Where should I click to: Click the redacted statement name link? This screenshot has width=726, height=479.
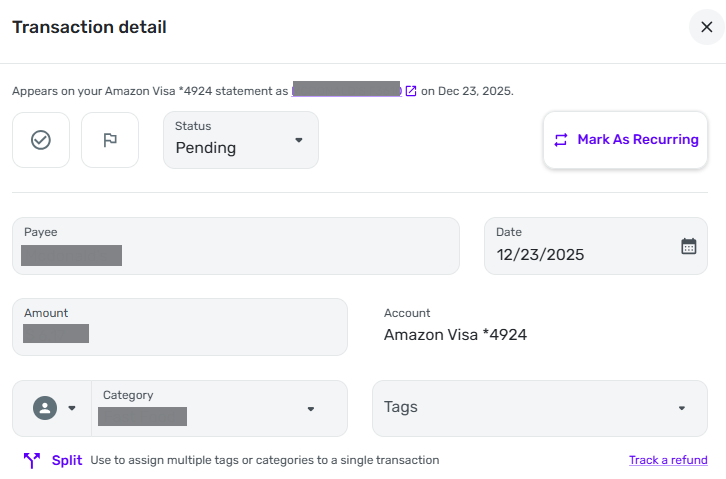pyautogui.click(x=346, y=90)
